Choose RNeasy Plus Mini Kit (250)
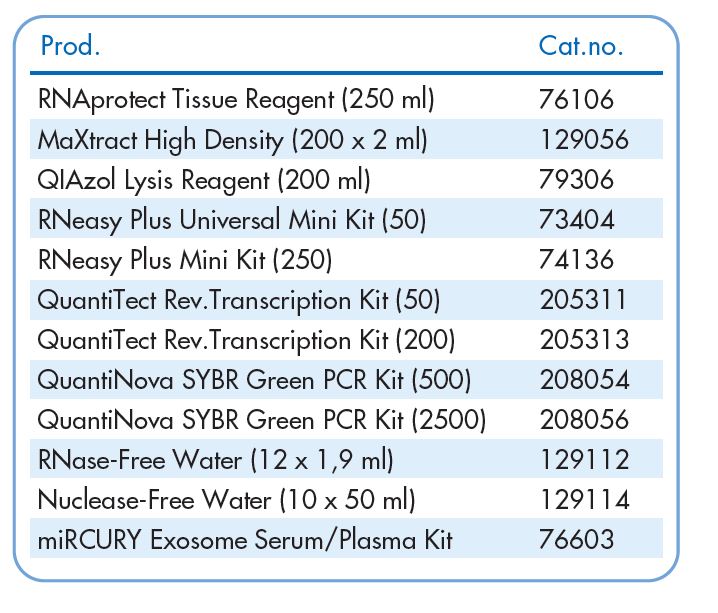This screenshot has height=613, width=718. pyautogui.click(x=185, y=259)
